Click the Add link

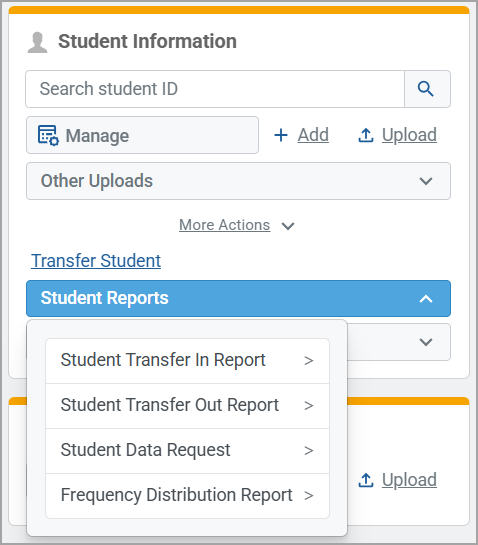313,135
